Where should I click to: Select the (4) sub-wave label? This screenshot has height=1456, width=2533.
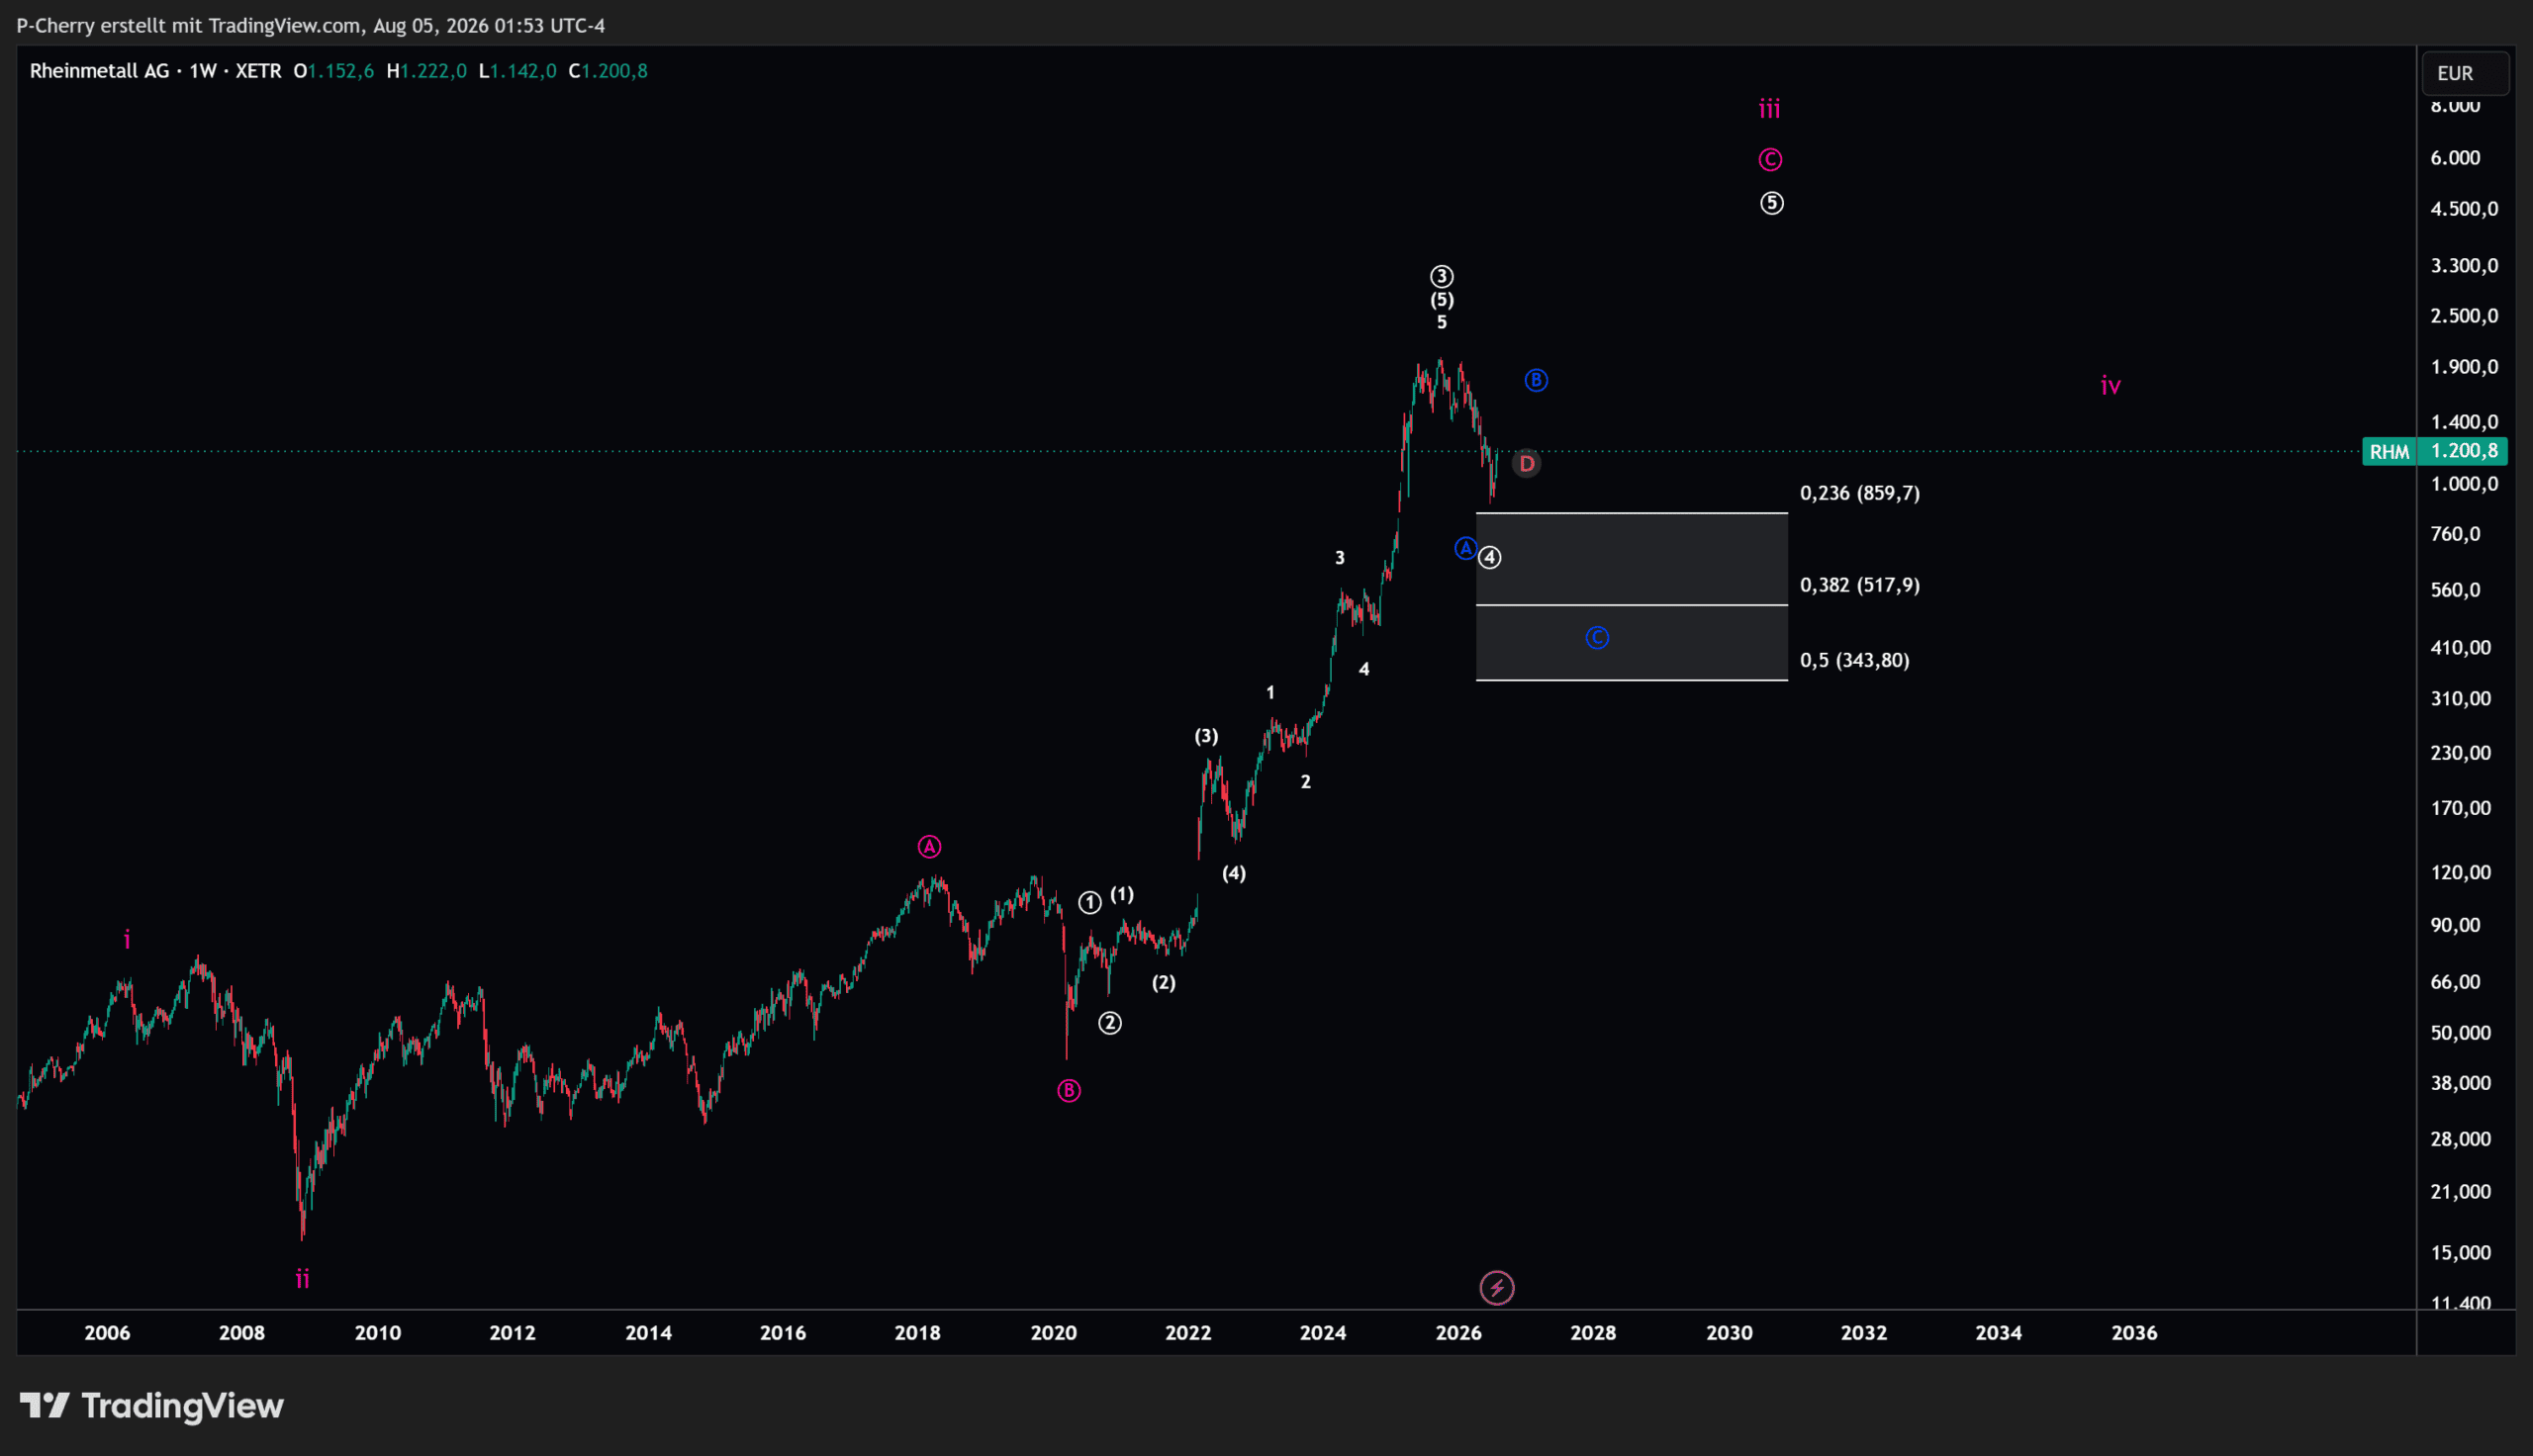[1234, 874]
